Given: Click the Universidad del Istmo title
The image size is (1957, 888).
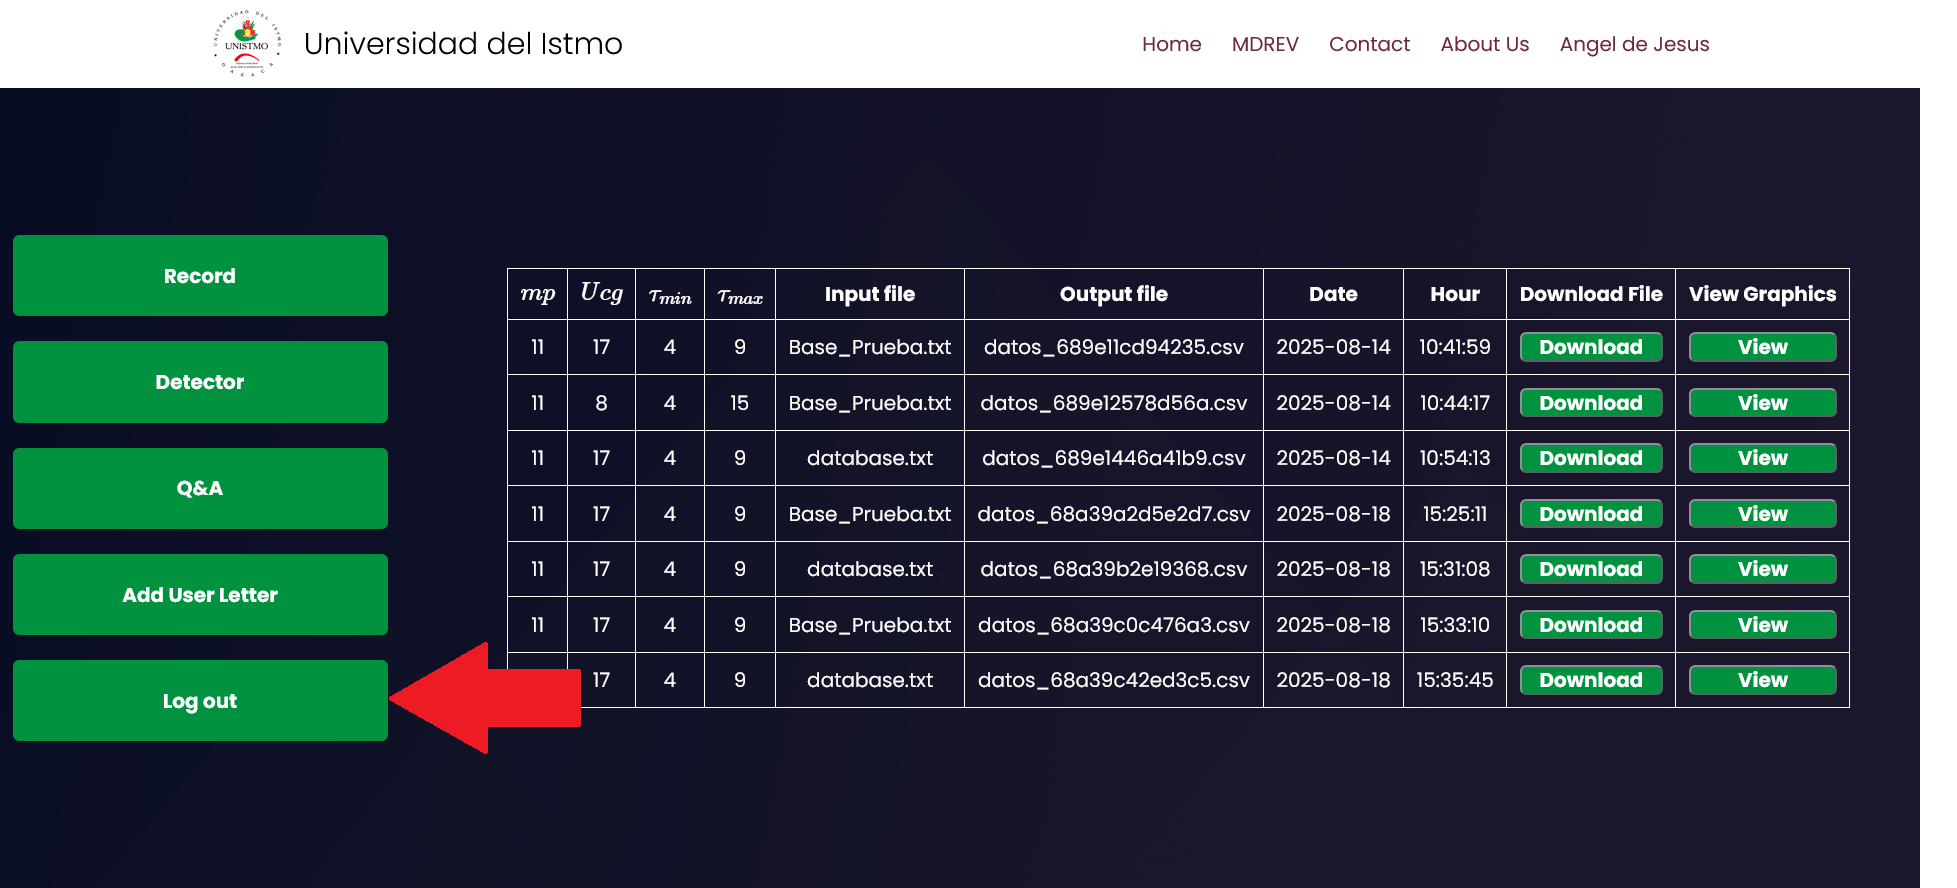Looking at the screenshot, I should [463, 44].
